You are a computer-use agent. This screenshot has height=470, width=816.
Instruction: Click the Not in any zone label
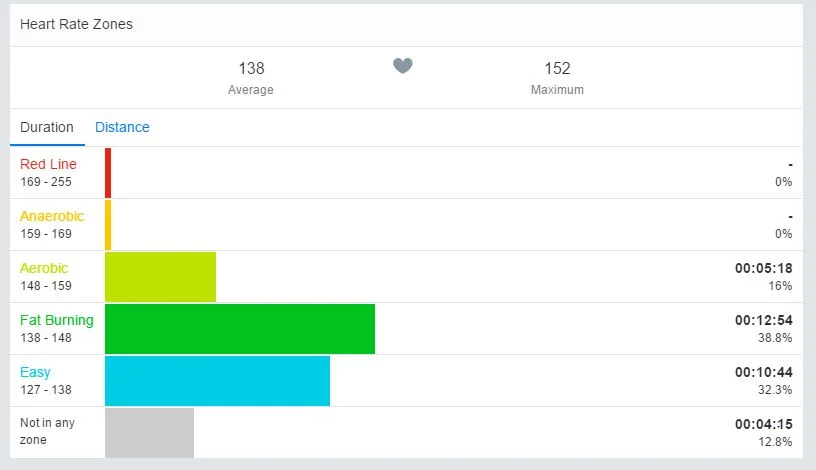click(x=47, y=431)
